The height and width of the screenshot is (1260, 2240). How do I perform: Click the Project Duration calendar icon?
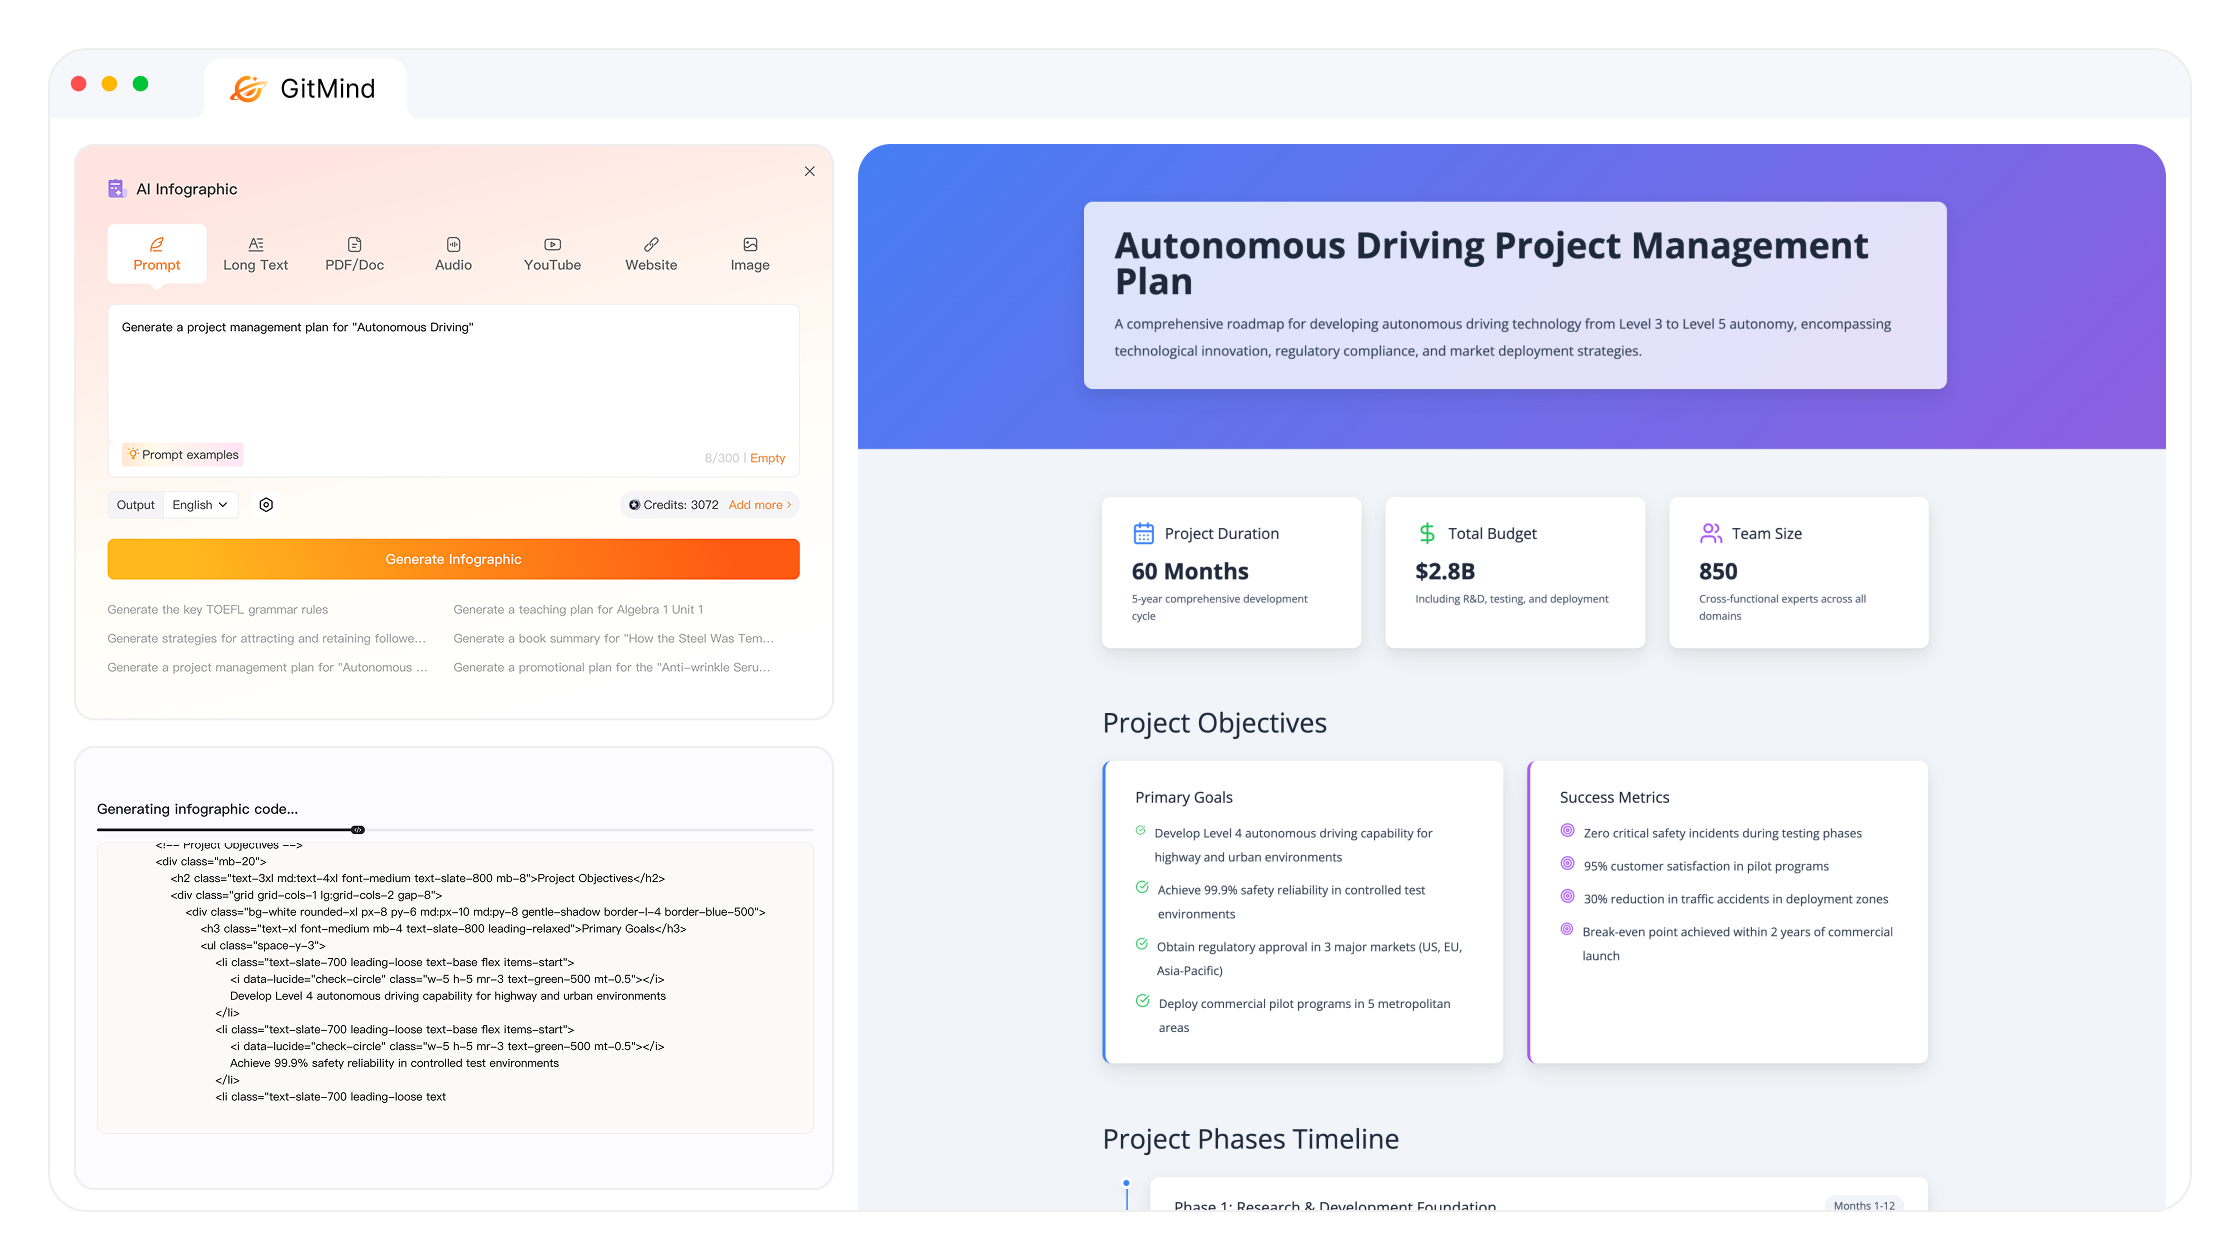pyautogui.click(x=1143, y=534)
